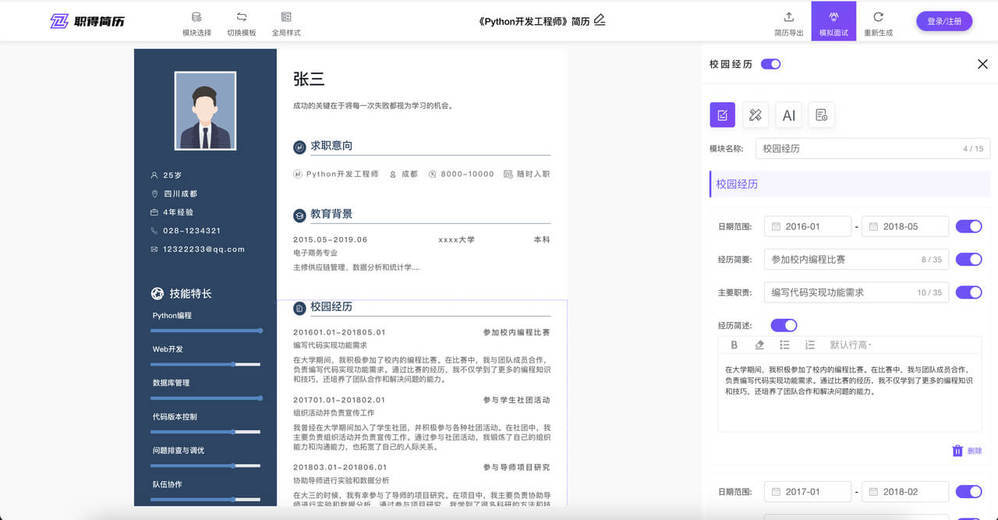
Task: Click the name 张三 on the resume
Action: pyautogui.click(x=309, y=79)
